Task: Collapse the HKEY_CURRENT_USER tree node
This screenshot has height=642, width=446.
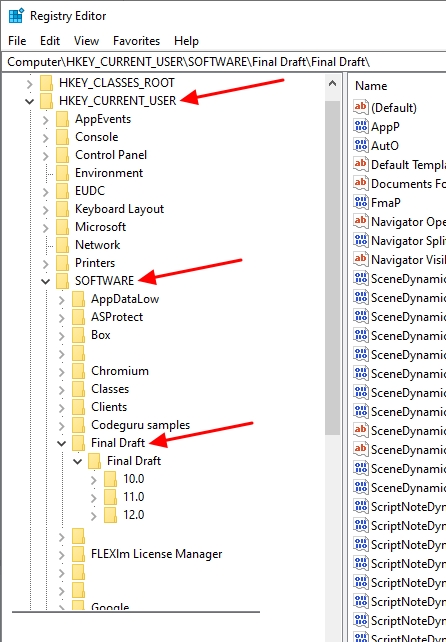Action: point(29,101)
